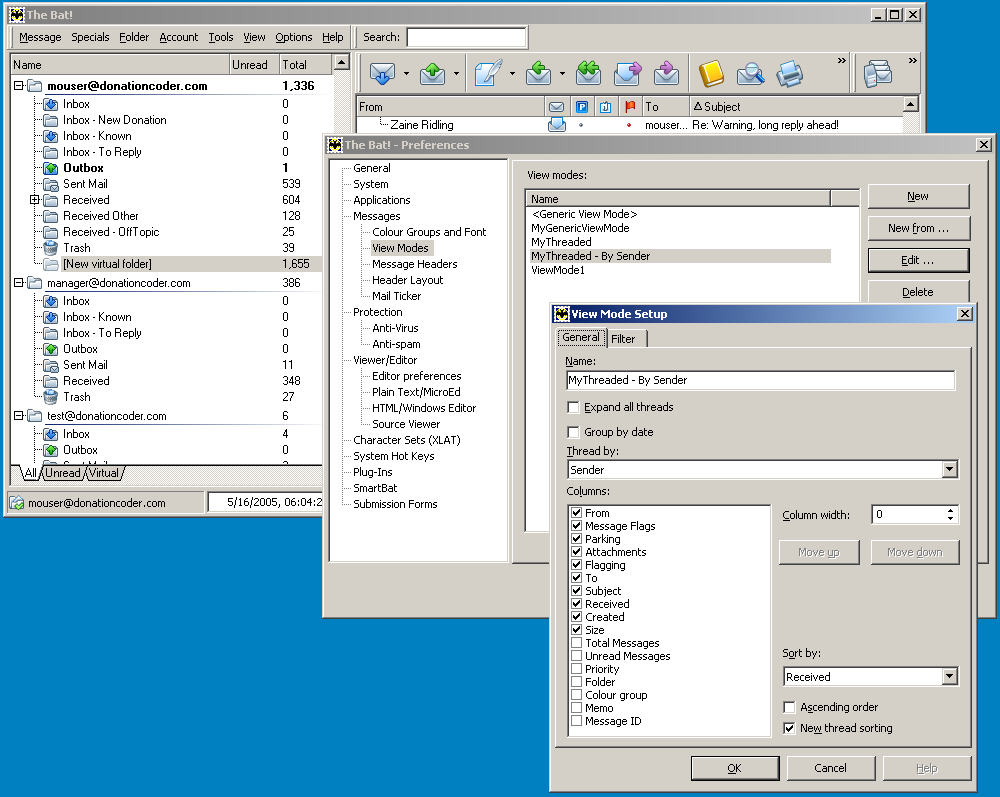Click the status bar account icon

click(x=17, y=503)
